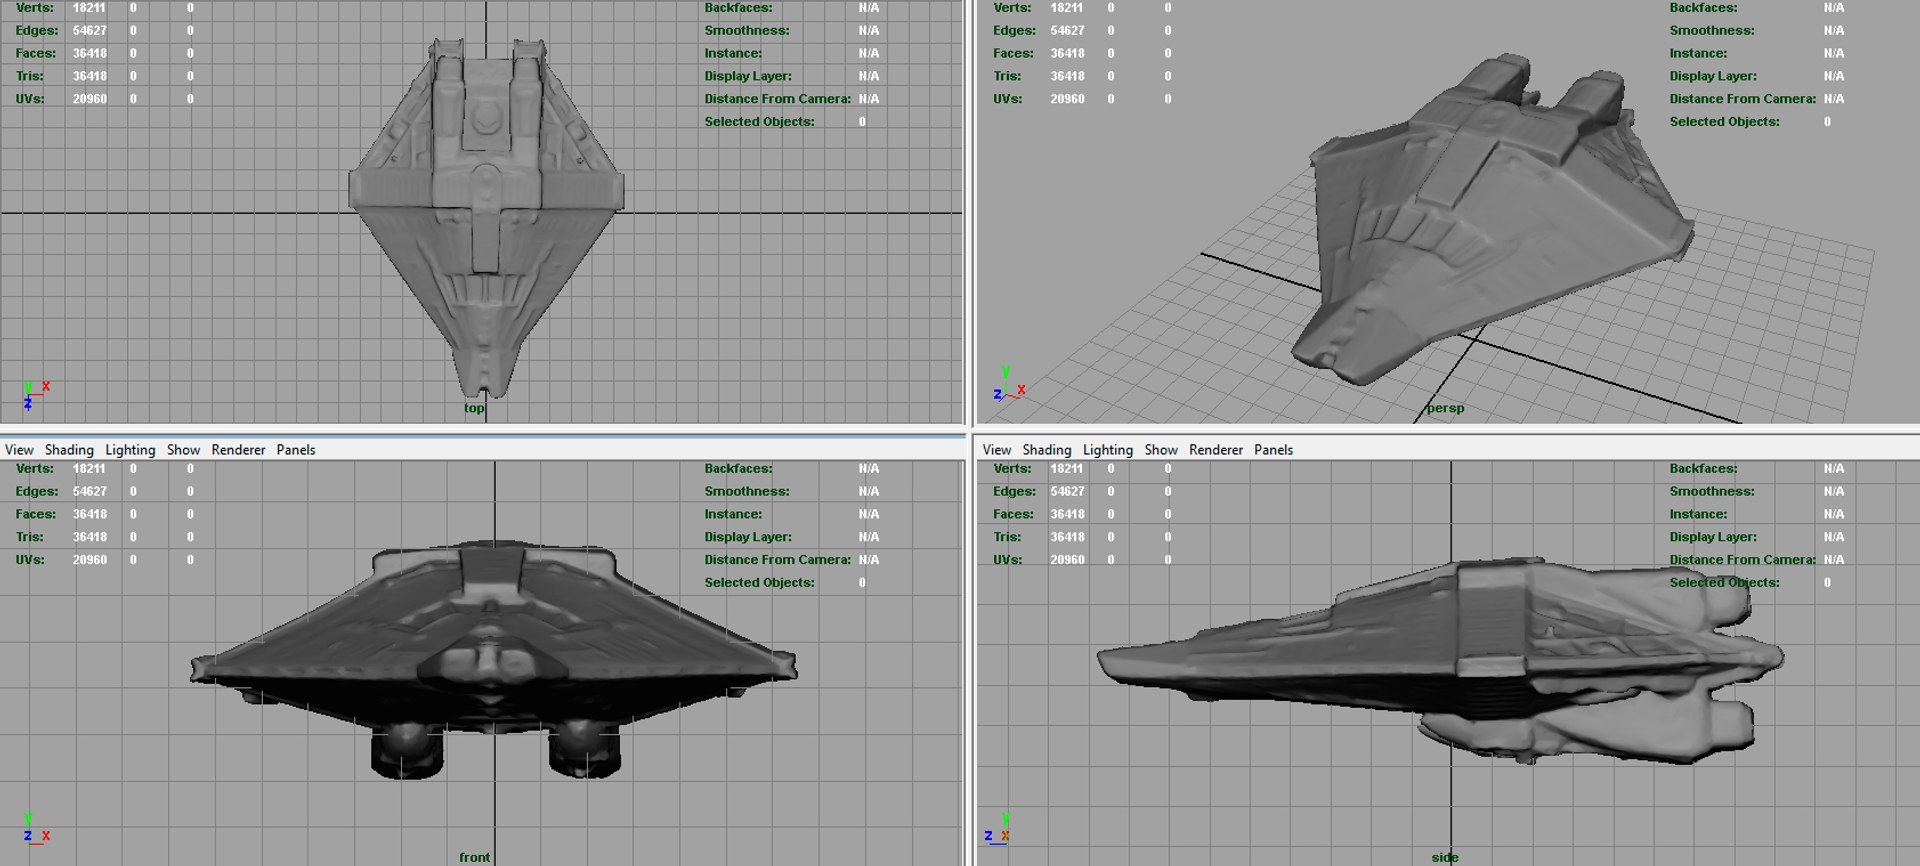Open the Show menu in the front panel
Screen dimensions: 1920x866
[183, 450]
